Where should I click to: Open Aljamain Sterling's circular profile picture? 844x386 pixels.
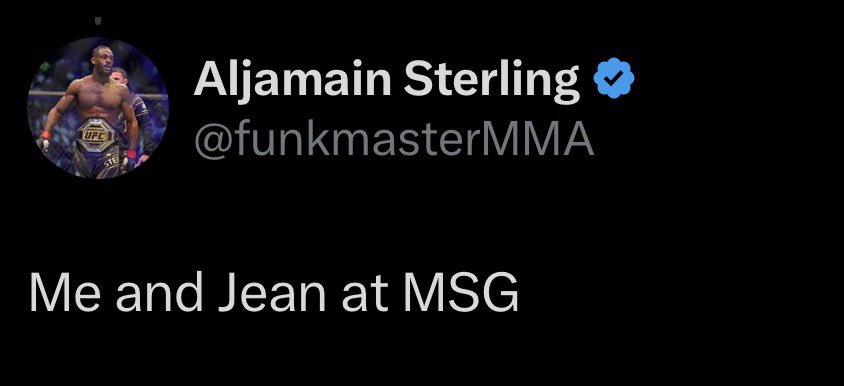point(97,108)
